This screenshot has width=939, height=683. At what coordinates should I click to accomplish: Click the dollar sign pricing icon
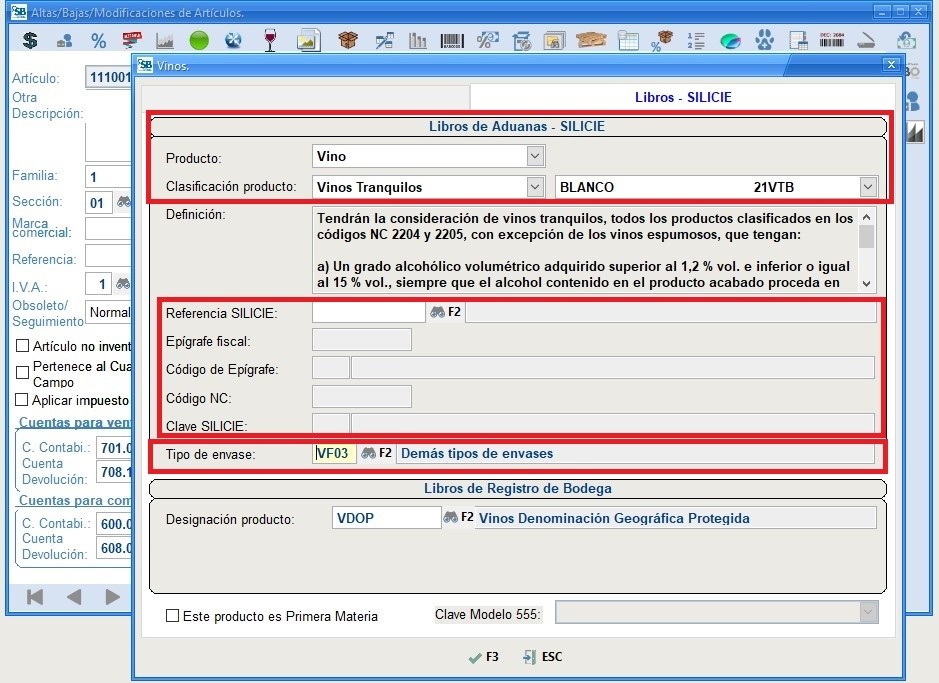click(30, 41)
